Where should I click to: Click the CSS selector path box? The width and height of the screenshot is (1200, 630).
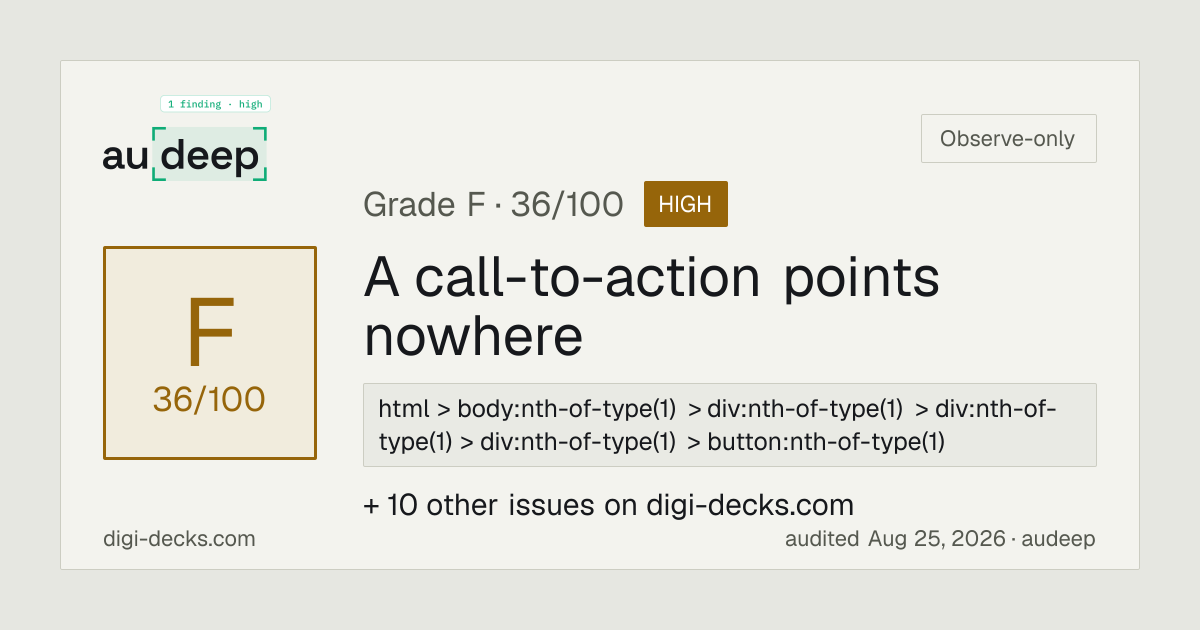[x=730, y=425]
